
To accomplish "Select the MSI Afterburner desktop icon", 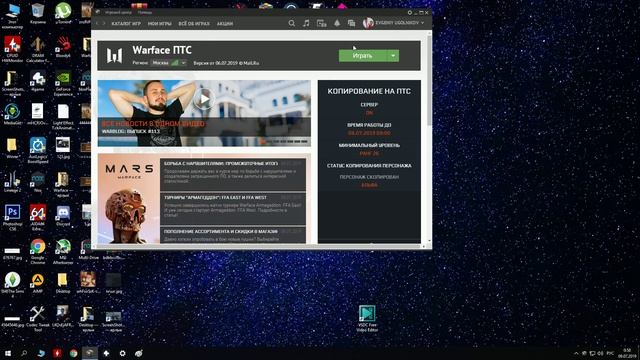I will click(x=63, y=251).
